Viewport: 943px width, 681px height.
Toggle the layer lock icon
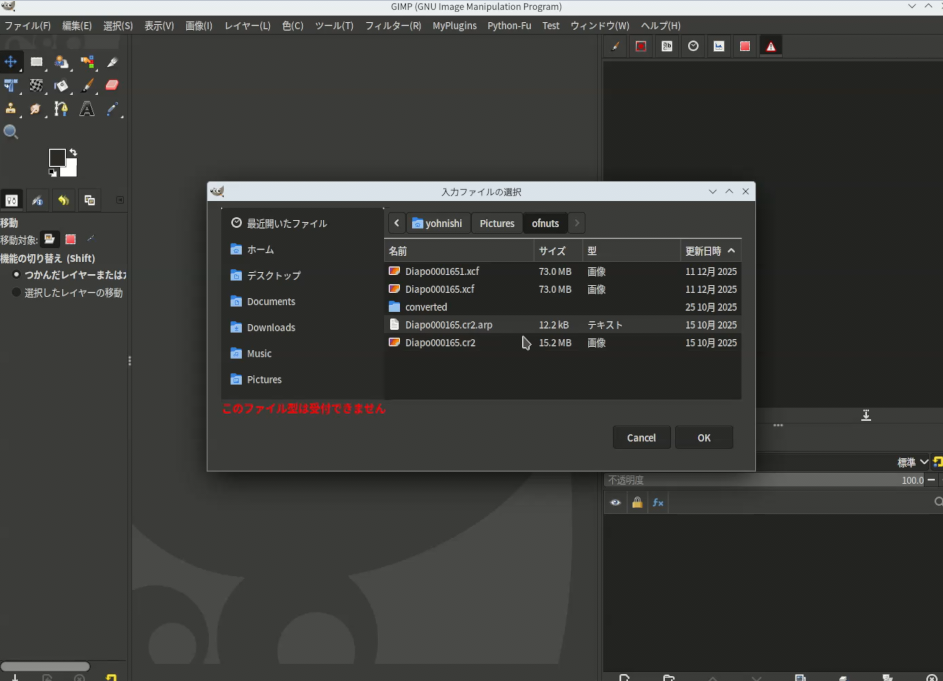coord(637,502)
